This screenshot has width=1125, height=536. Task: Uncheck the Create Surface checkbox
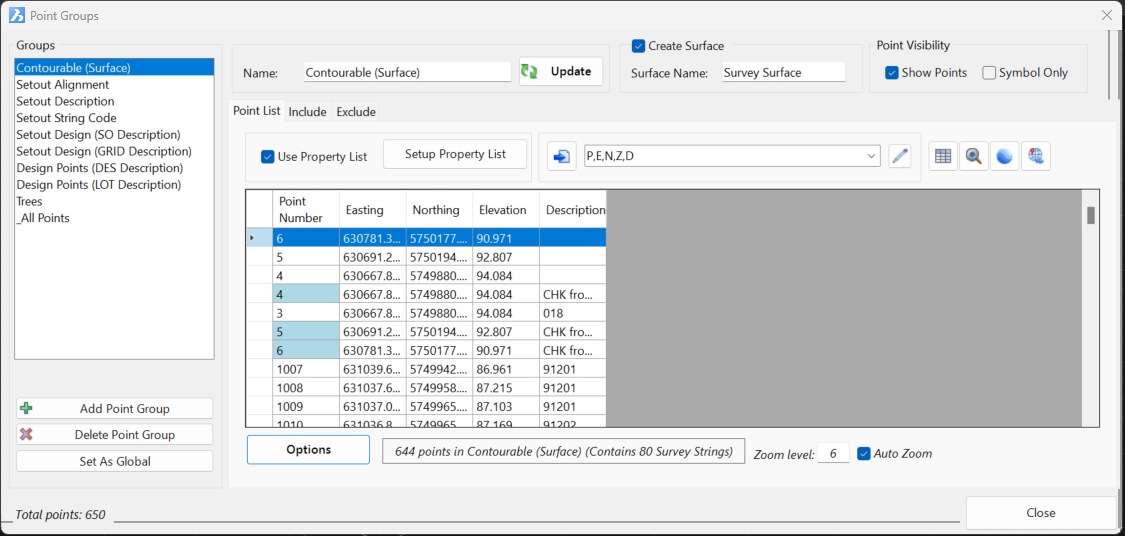click(639, 46)
